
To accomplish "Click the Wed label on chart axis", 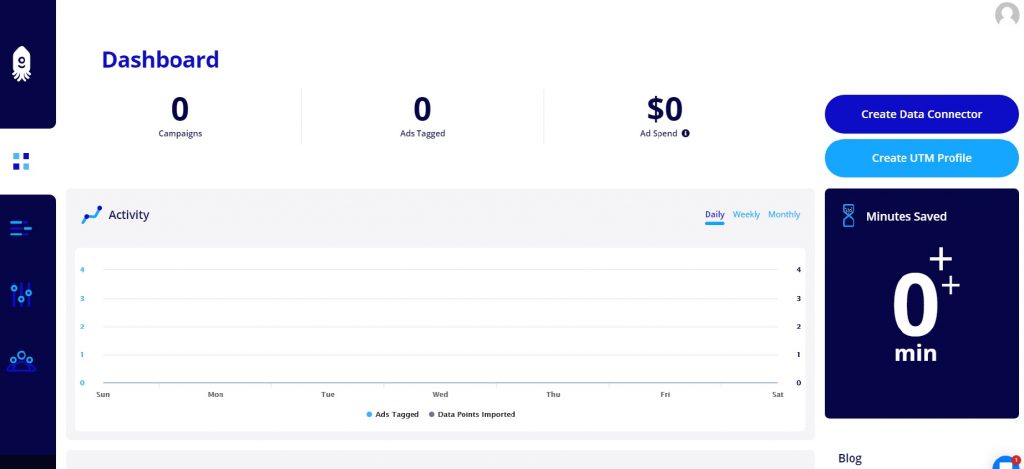I will coord(440,395).
